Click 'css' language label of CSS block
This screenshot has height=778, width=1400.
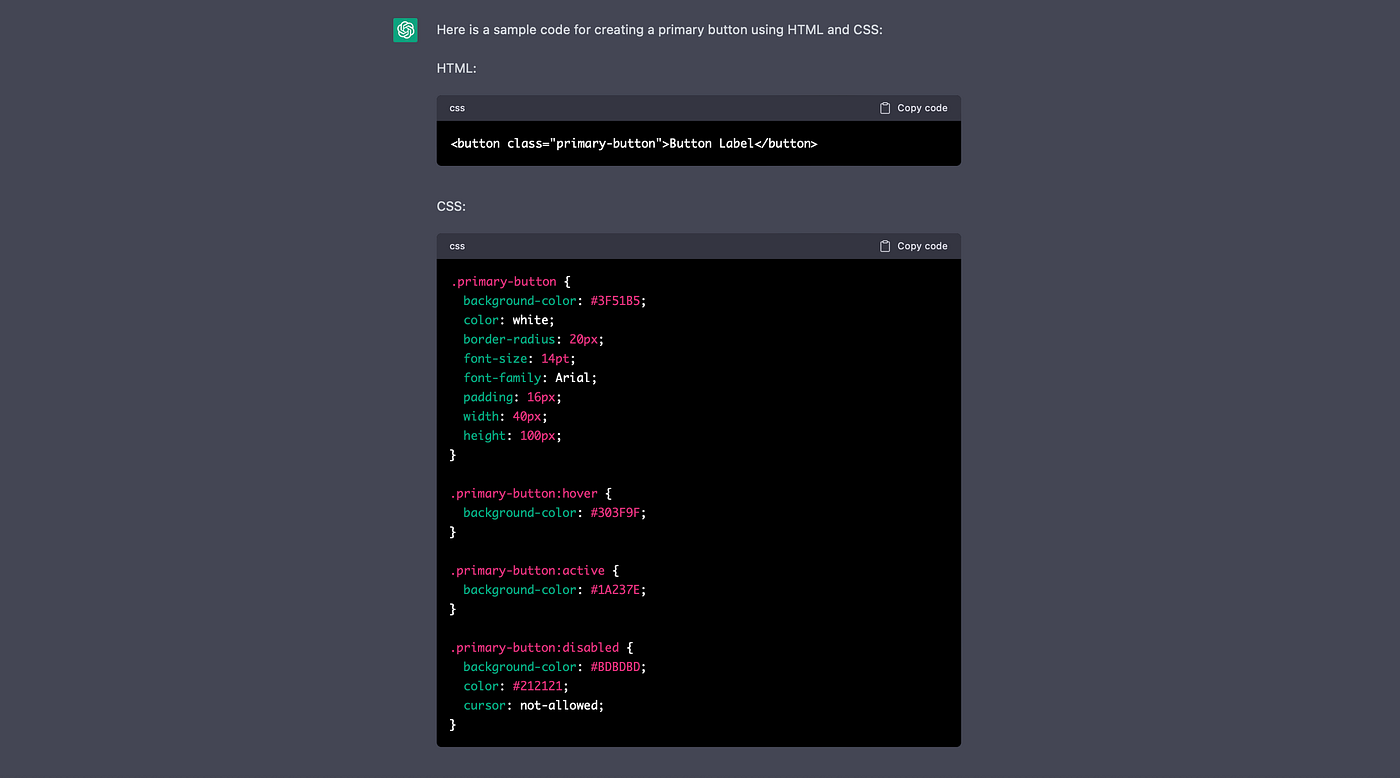point(457,246)
